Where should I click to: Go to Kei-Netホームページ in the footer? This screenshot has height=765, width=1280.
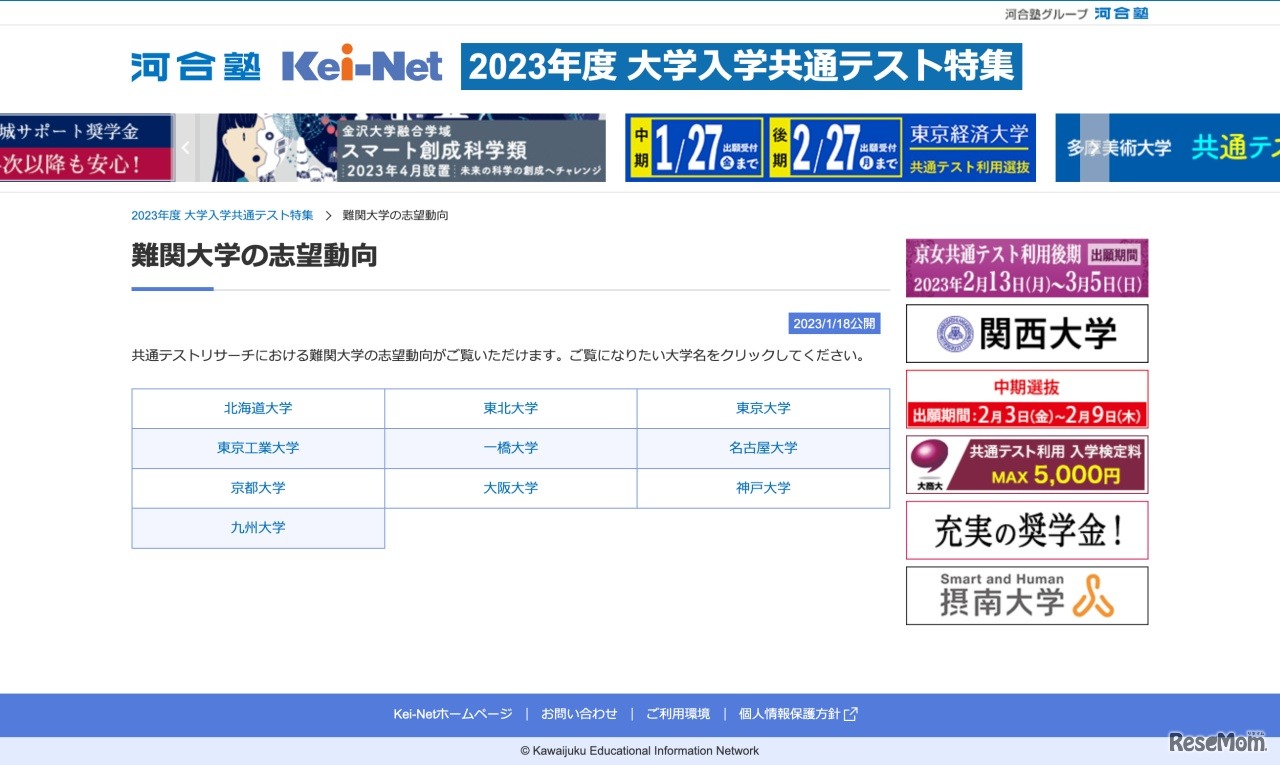(453, 714)
